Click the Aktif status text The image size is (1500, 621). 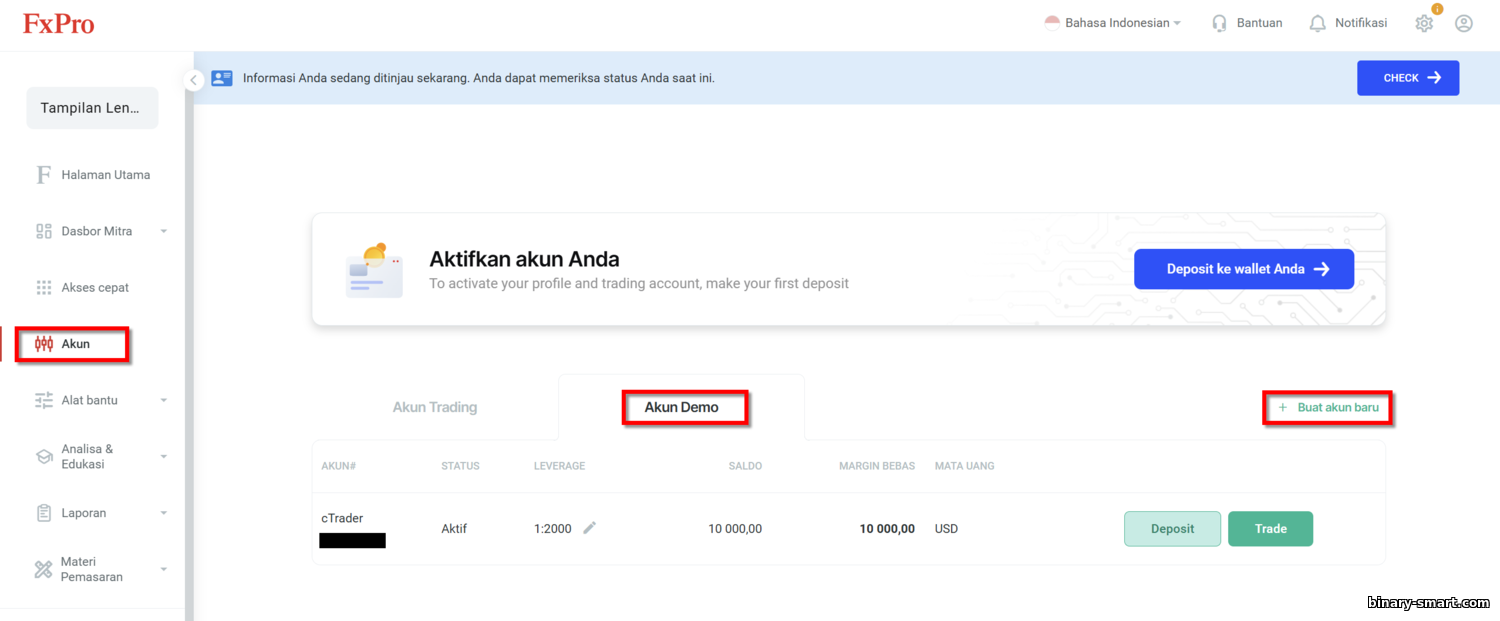point(454,529)
